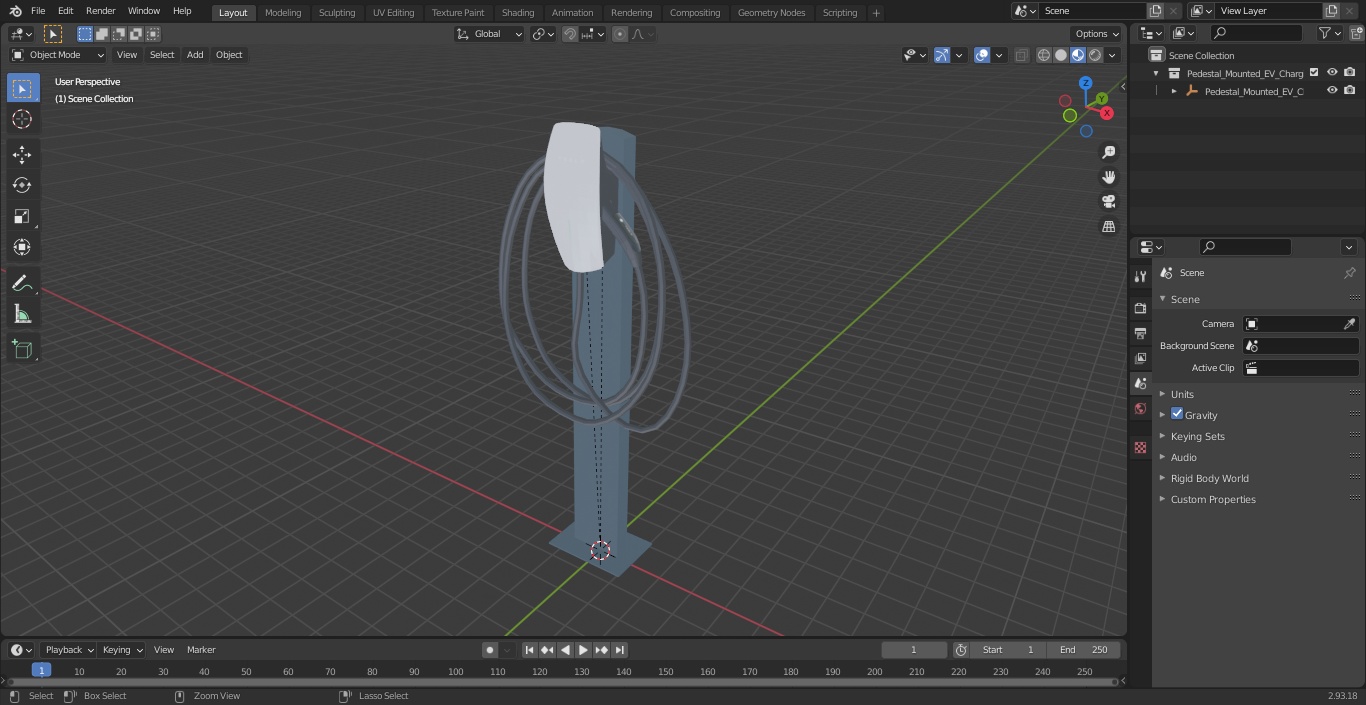1366x705 pixels.
Task: Open the World properties tab
Action: pyautogui.click(x=1140, y=409)
